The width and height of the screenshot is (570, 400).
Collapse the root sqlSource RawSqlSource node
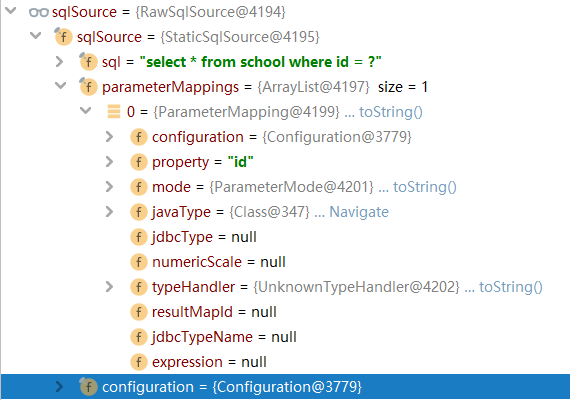point(11,11)
